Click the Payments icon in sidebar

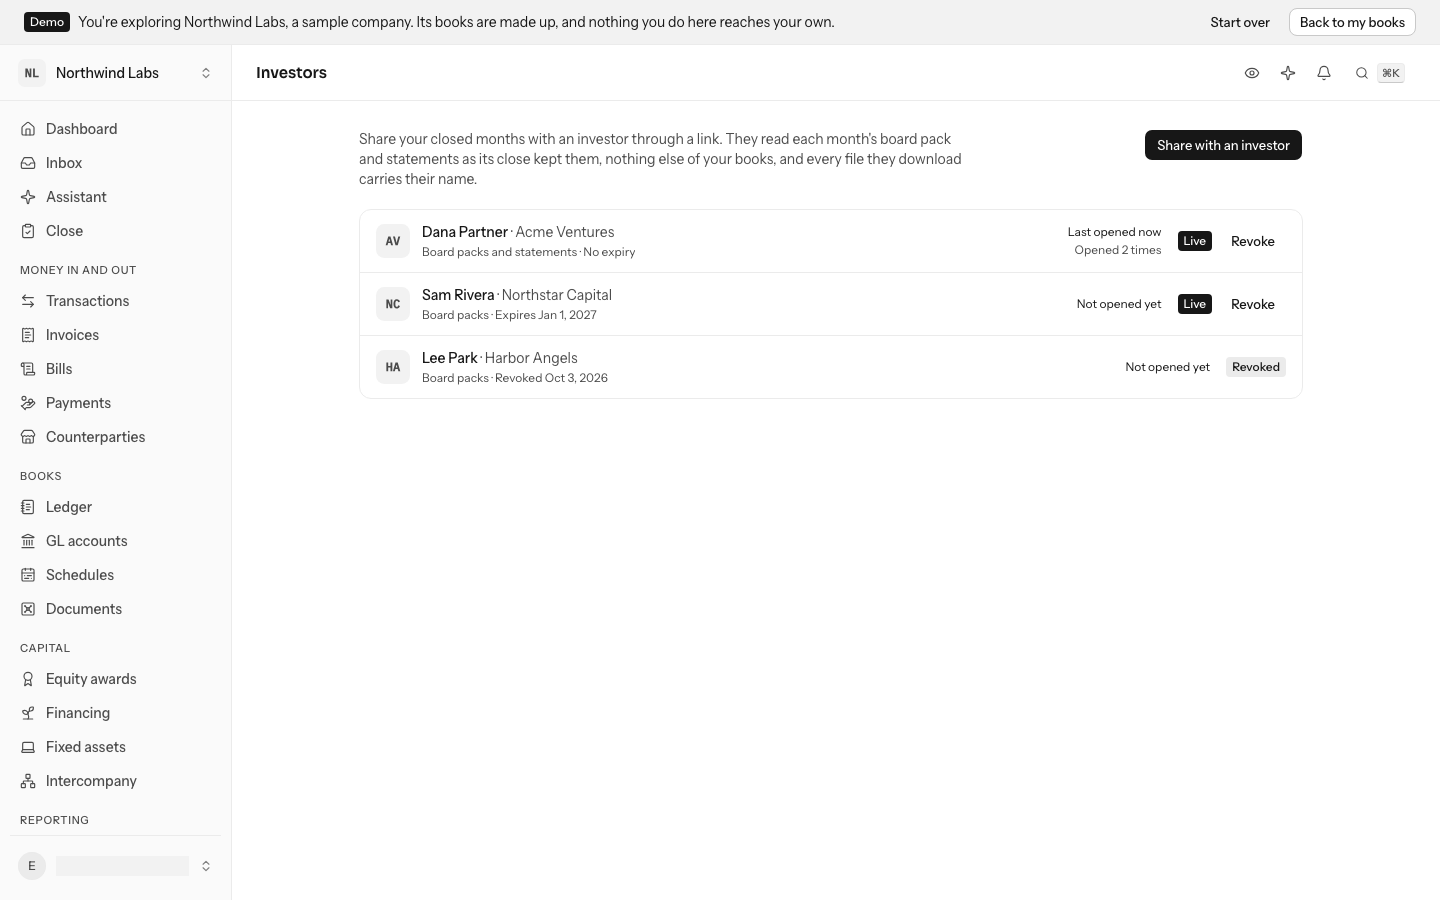28,403
